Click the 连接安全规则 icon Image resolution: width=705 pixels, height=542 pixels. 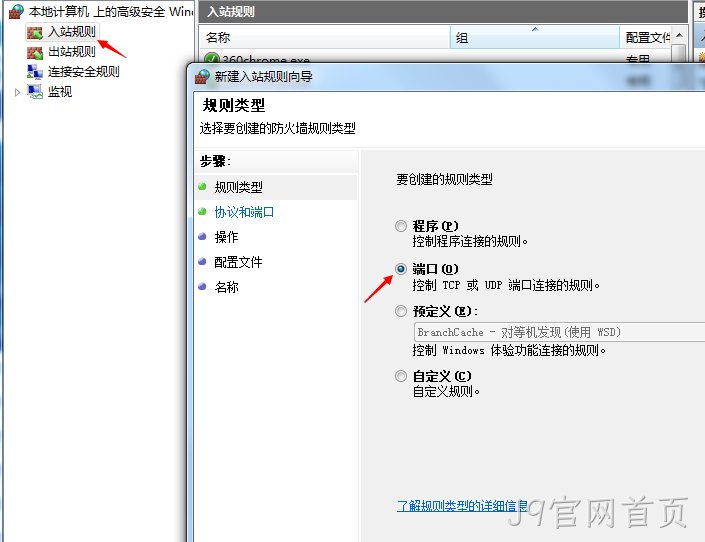[35, 72]
